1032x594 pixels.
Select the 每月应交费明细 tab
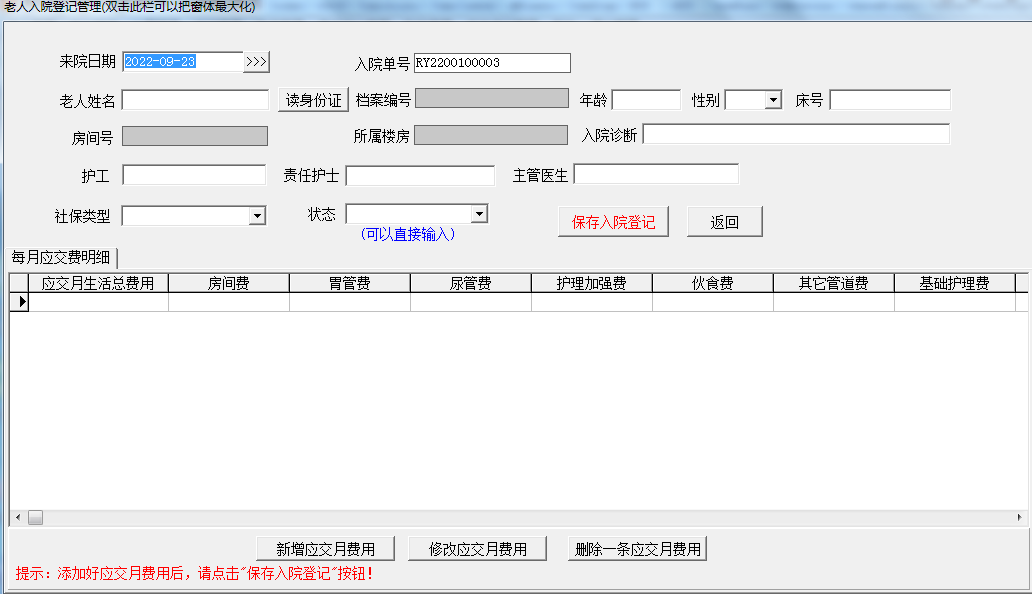coord(61,257)
